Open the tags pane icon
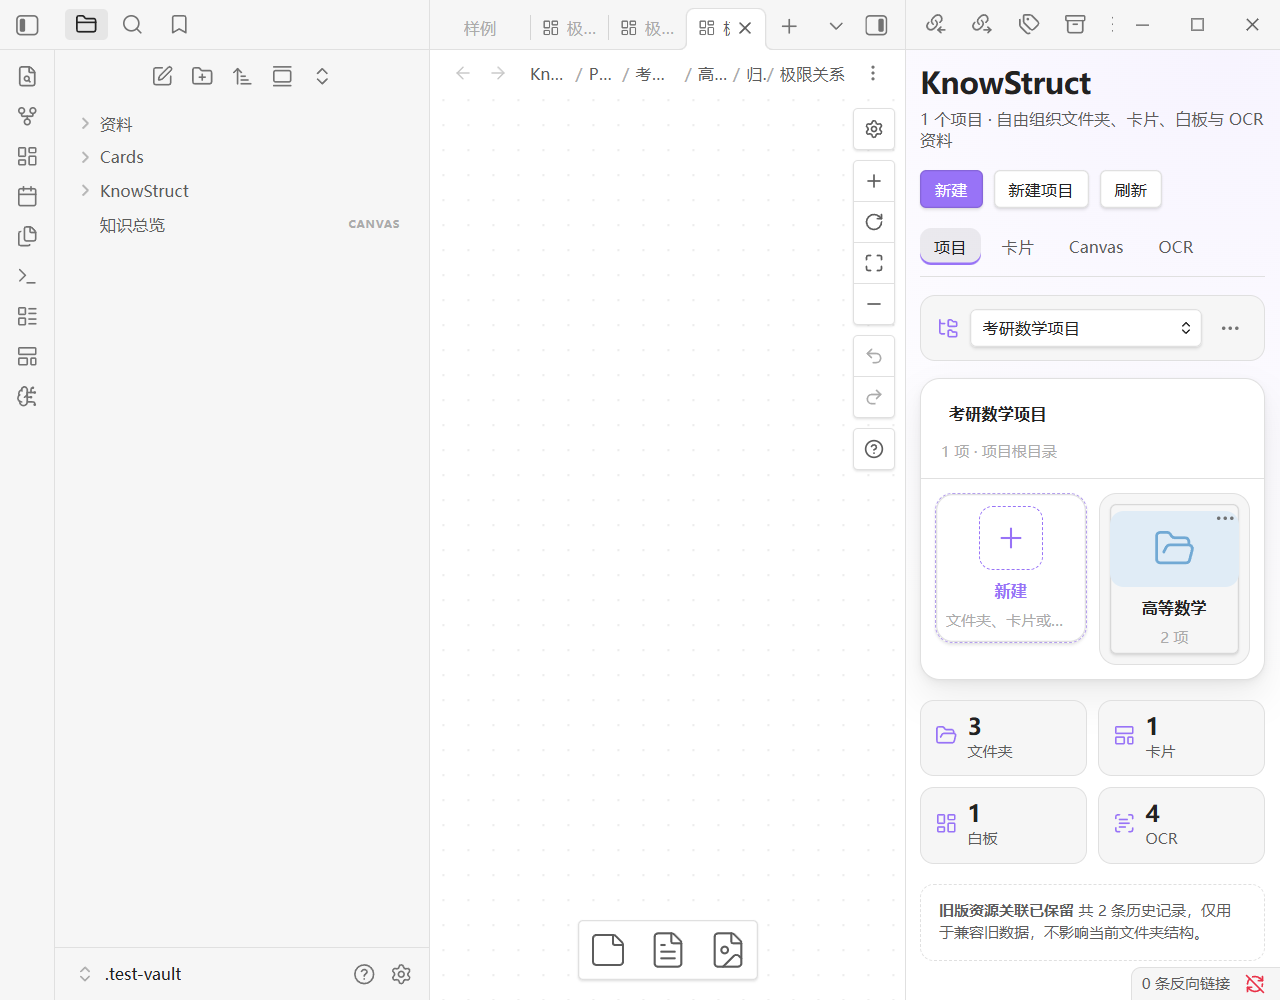 pos(1029,24)
